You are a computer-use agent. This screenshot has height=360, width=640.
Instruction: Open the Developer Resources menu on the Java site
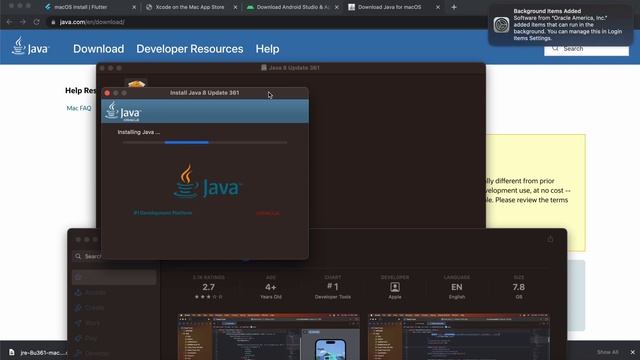[x=190, y=49]
